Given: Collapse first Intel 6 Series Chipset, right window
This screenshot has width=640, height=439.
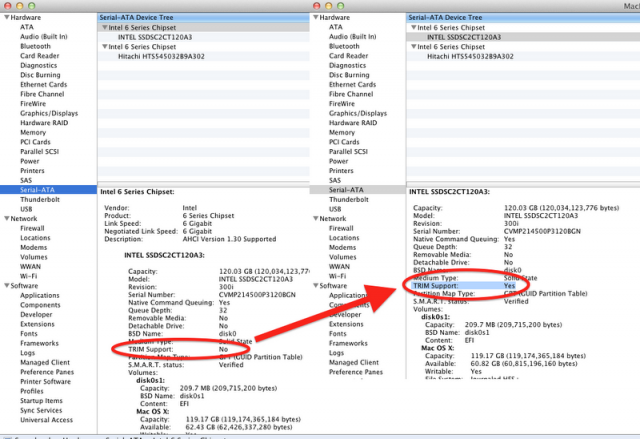Looking at the screenshot, I should (x=413, y=27).
